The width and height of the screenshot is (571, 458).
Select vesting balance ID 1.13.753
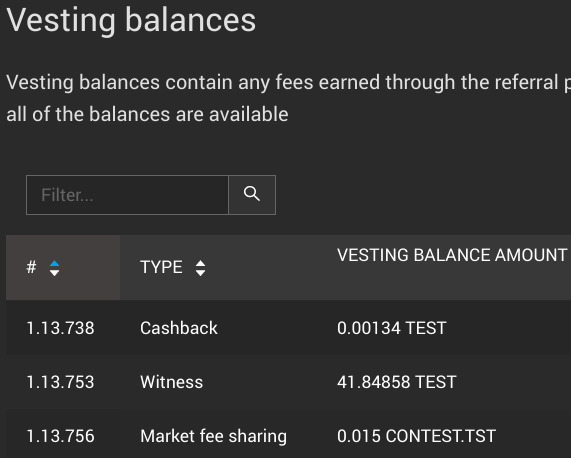(x=60, y=382)
